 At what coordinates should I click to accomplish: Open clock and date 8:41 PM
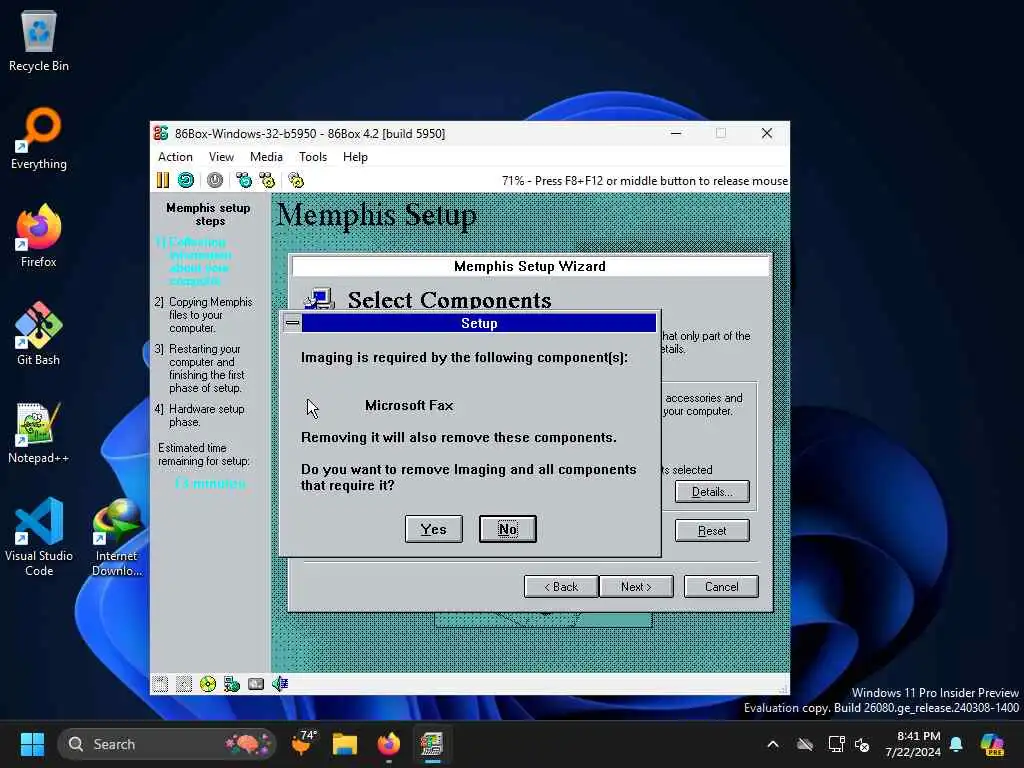[913, 744]
